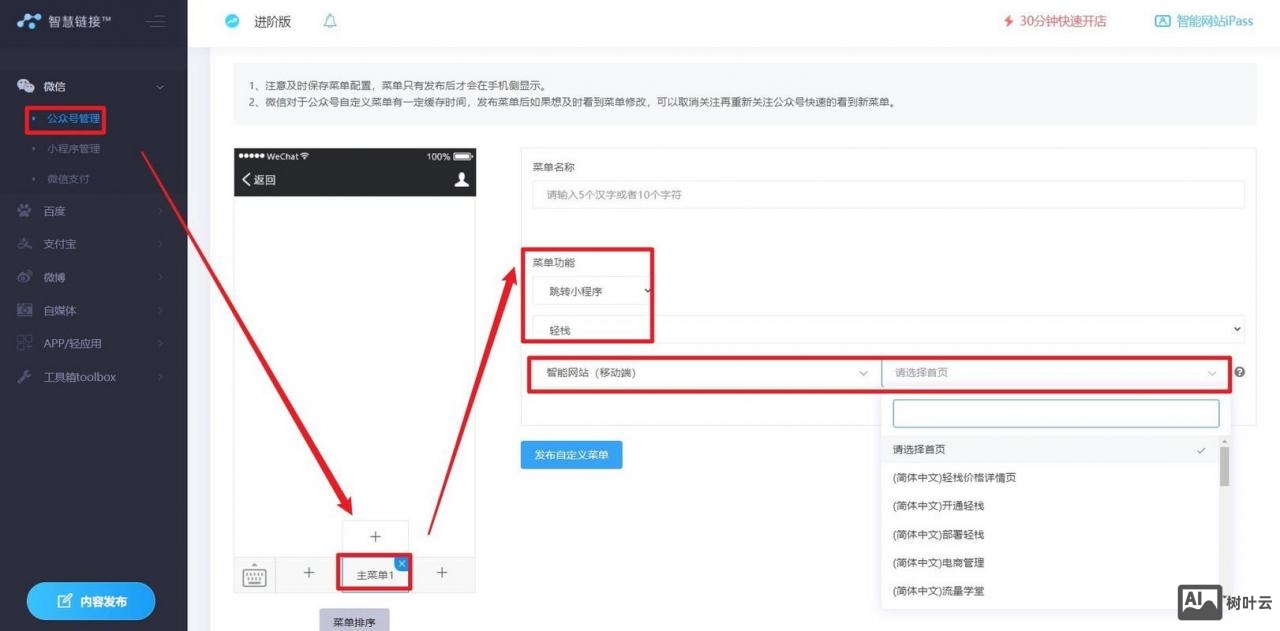Image resolution: width=1280 pixels, height=631 pixels.
Task: Click the notification bell icon
Action: [x=330, y=21]
